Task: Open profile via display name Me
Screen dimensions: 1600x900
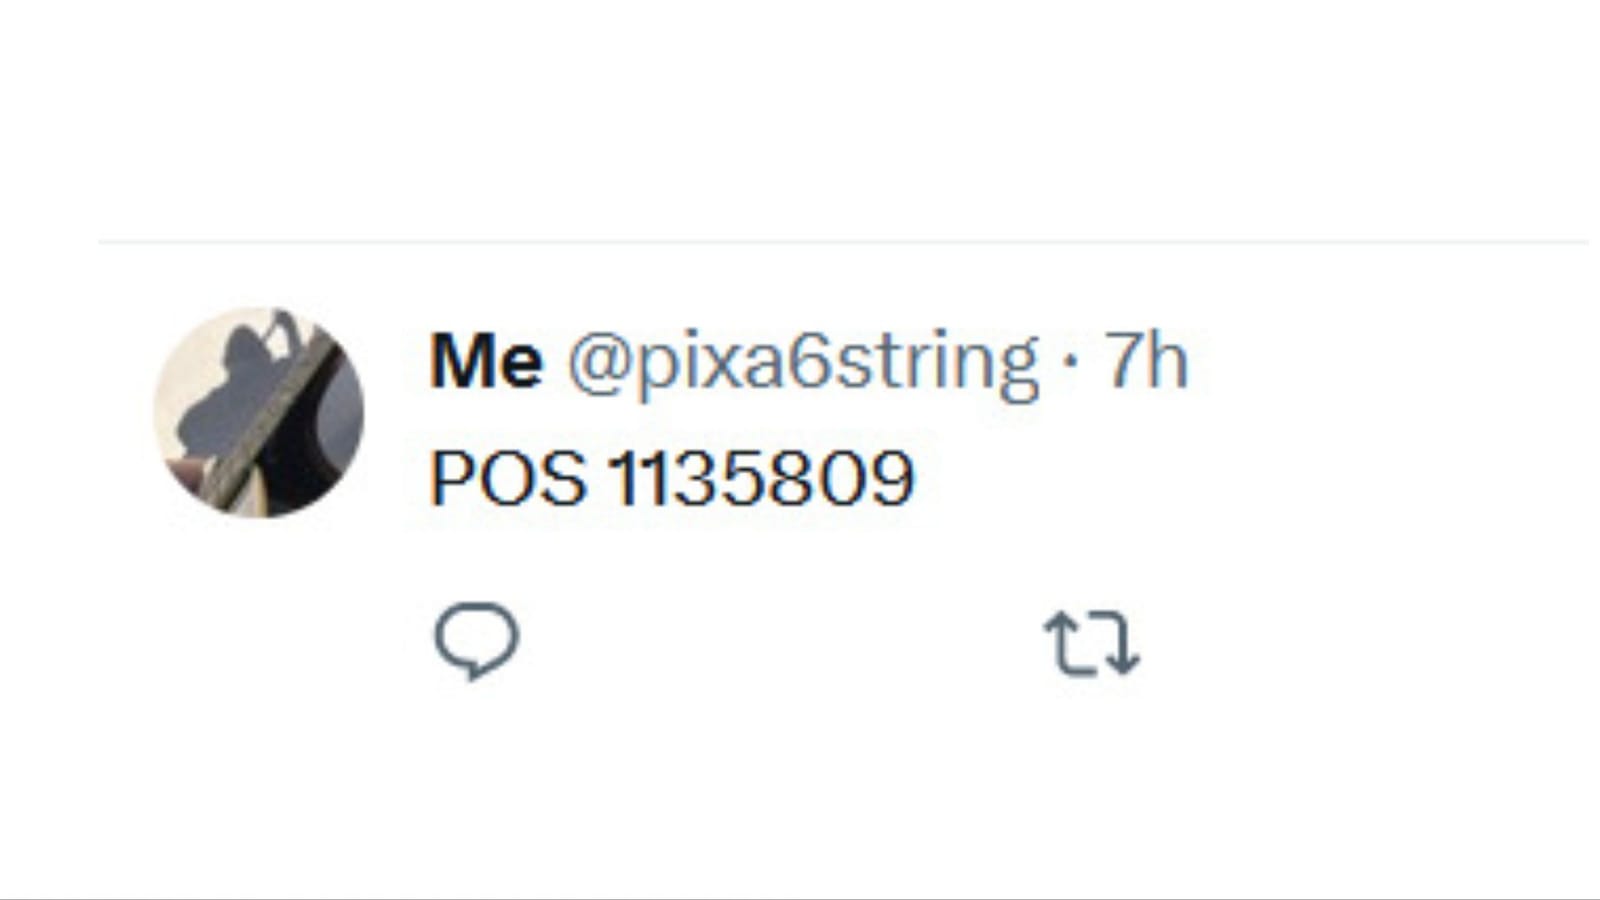Action: [x=487, y=361]
